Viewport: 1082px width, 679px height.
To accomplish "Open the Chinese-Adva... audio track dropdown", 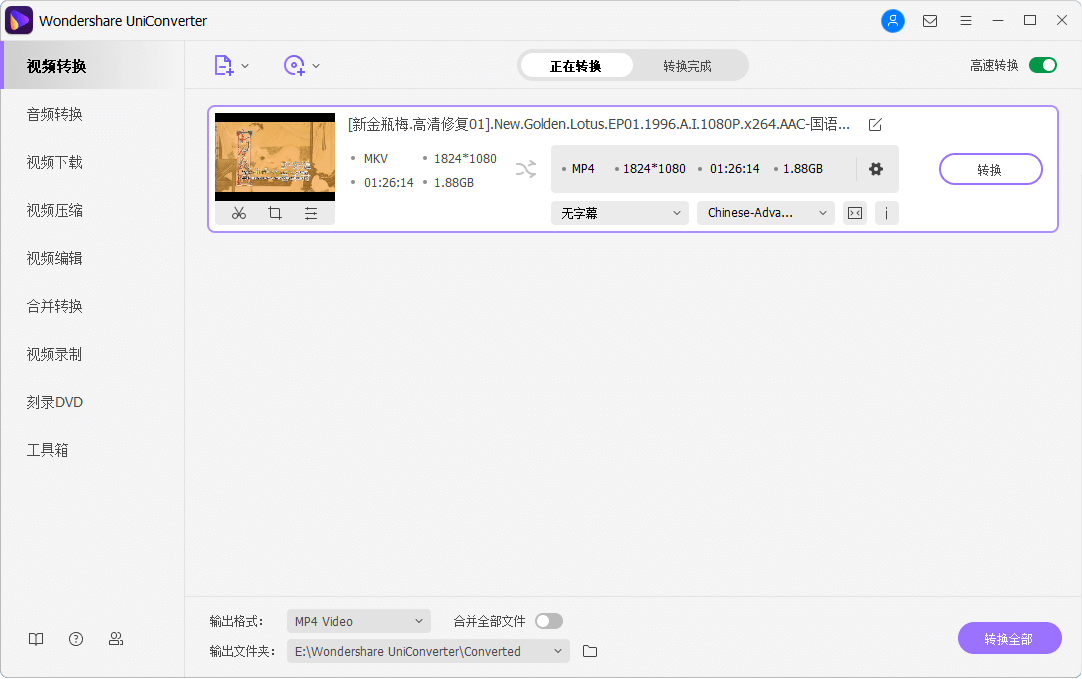I will pos(765,213).
